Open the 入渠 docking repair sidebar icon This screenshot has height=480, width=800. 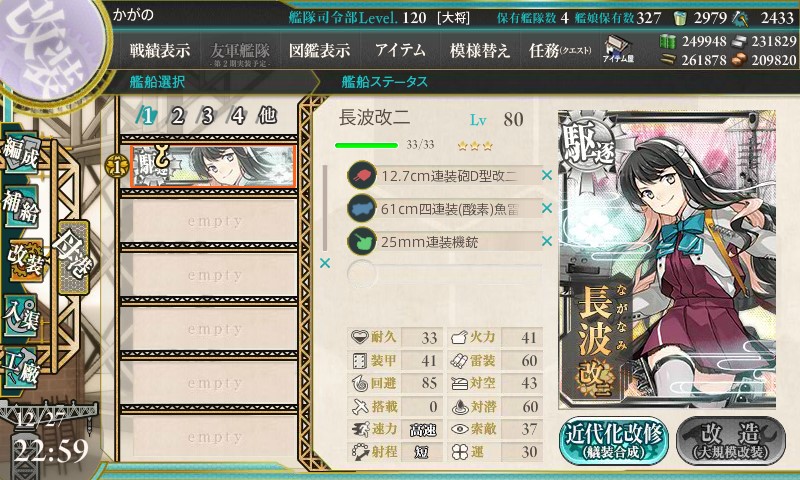click(21, 316)
